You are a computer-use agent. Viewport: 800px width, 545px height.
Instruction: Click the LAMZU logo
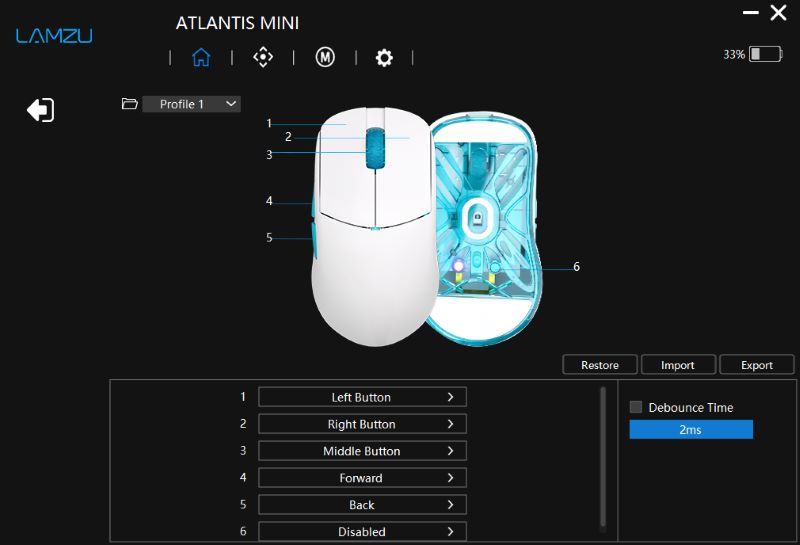pyautogui.click(x=54, y=36)
